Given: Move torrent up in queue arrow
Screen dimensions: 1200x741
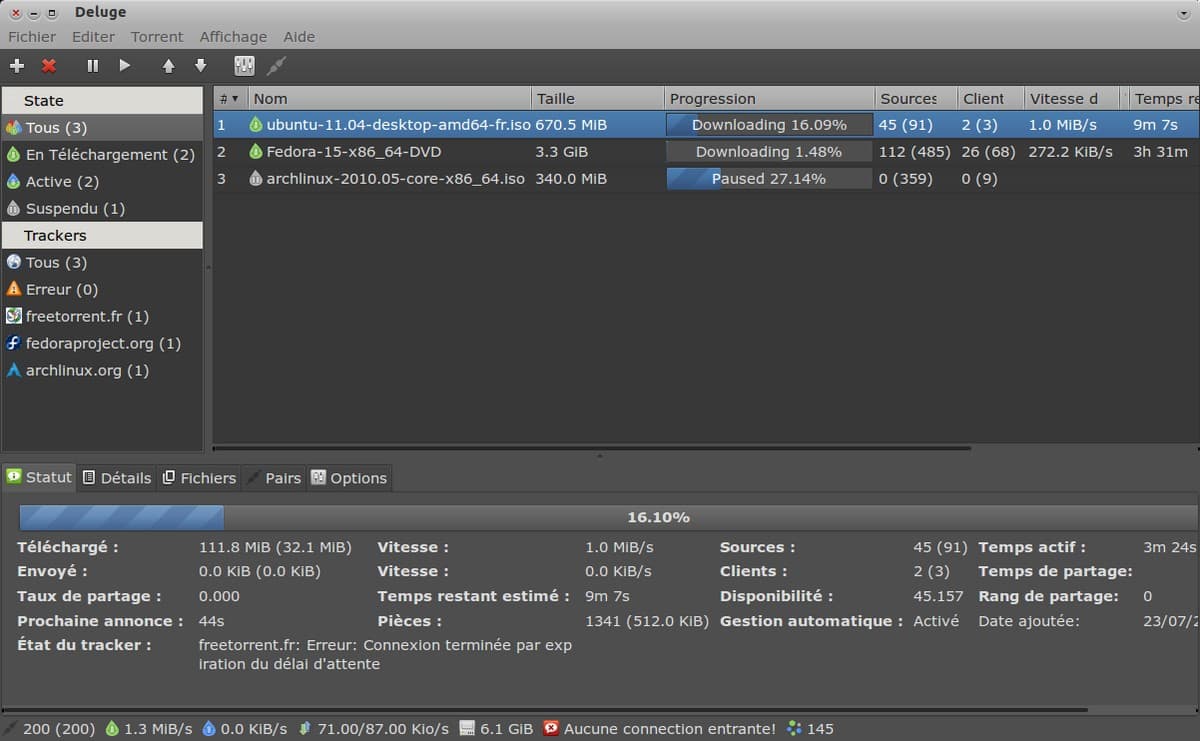Looking at the screenshot, I should click(168, 66).
